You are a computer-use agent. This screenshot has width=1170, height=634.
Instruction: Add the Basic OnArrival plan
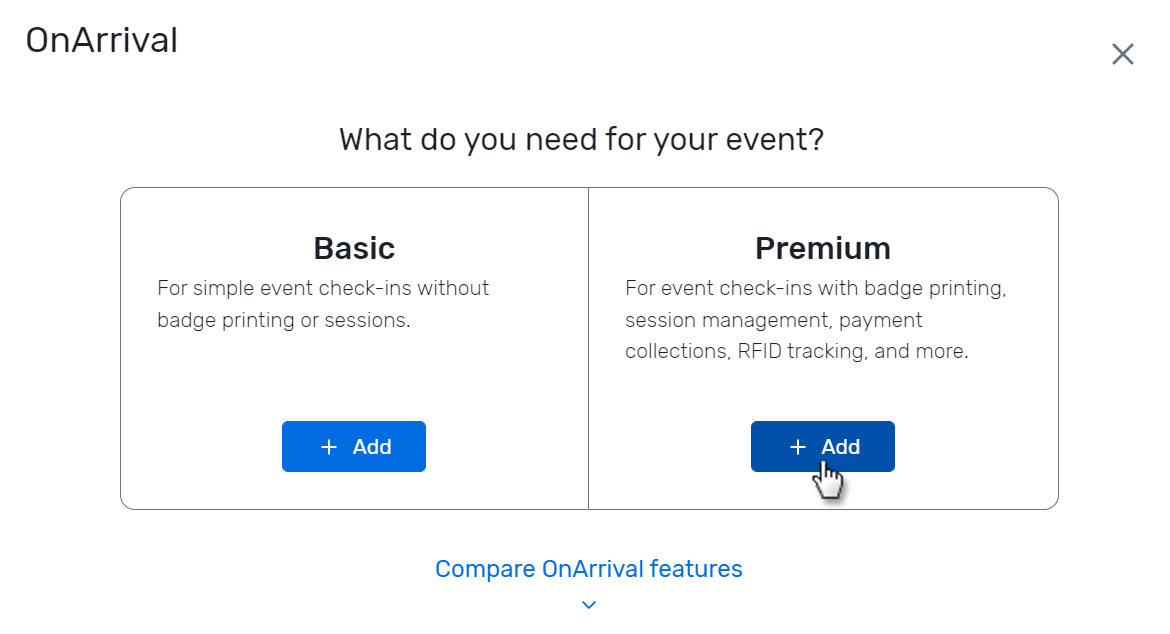click(x=354, y=446)
